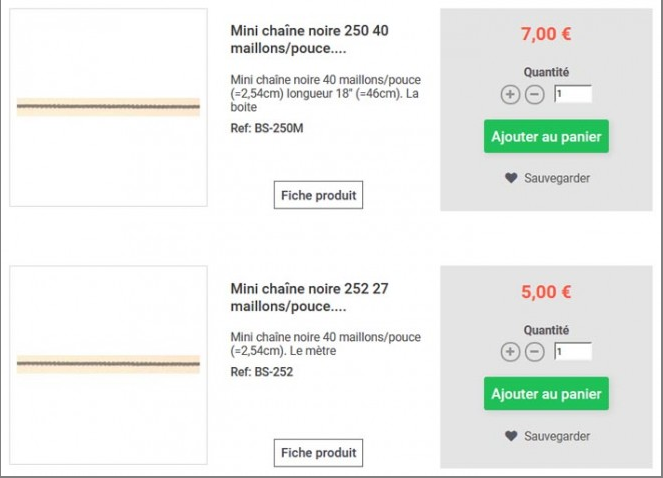Click the 5,00 € price label
The image size is (663, 478).
click(x=546, y=292)
